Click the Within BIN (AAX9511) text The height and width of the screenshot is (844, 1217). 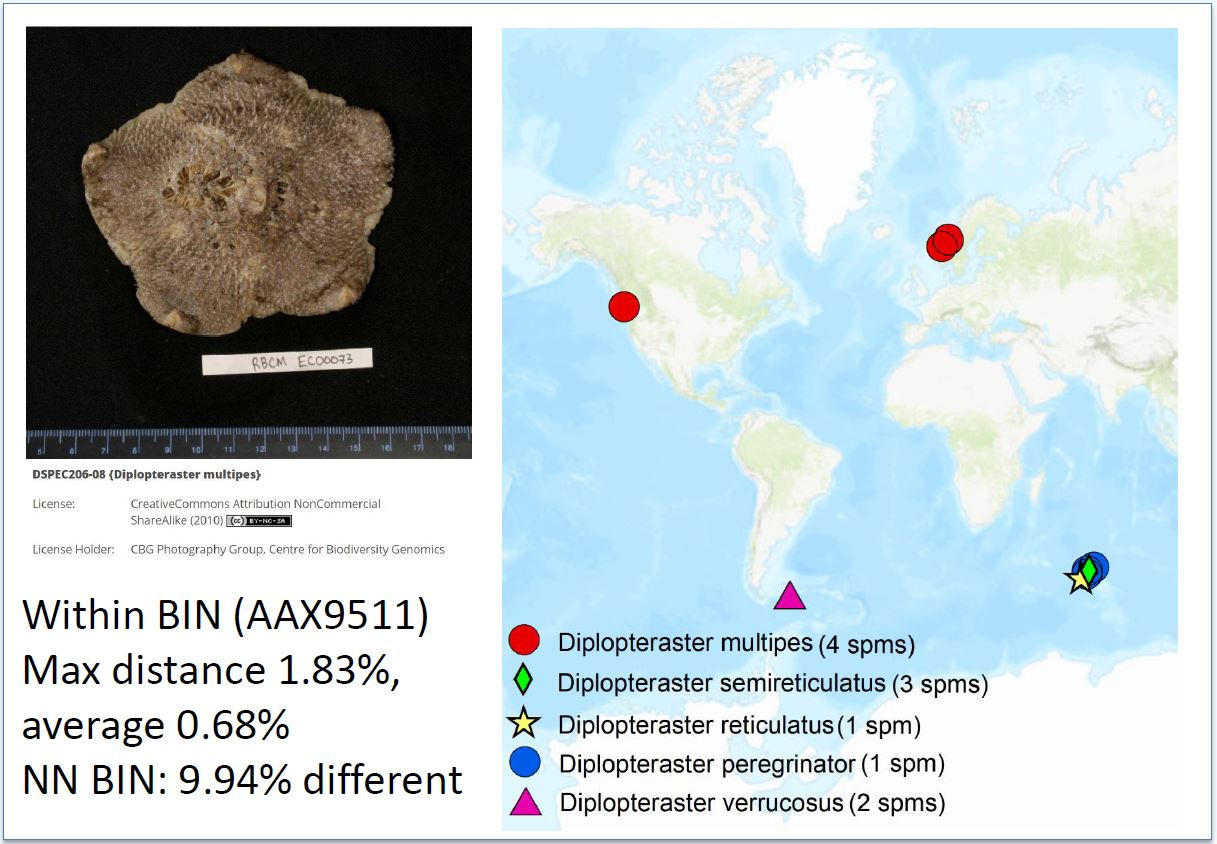pyautogui.click(x=226, y=615)
